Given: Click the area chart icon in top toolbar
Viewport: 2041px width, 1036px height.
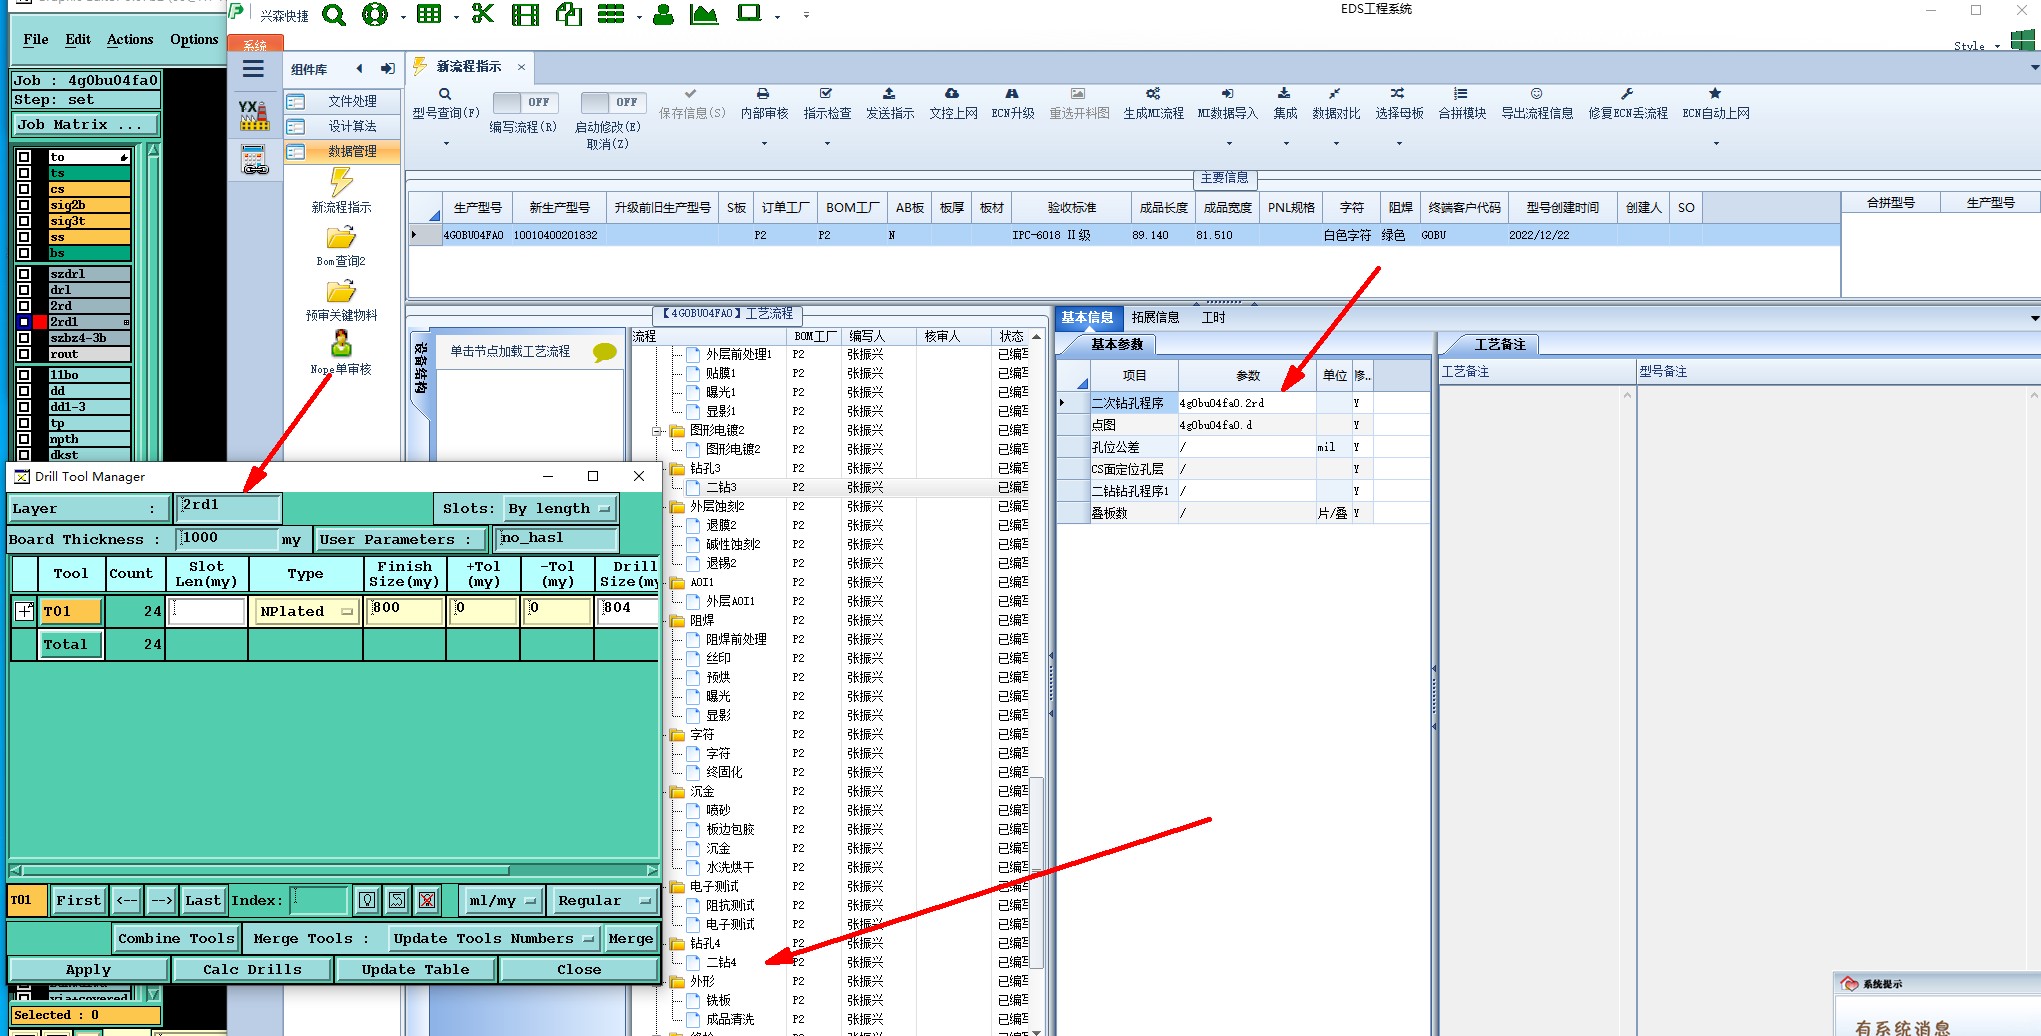Looking at the screenshot, I should coord(704,14).
